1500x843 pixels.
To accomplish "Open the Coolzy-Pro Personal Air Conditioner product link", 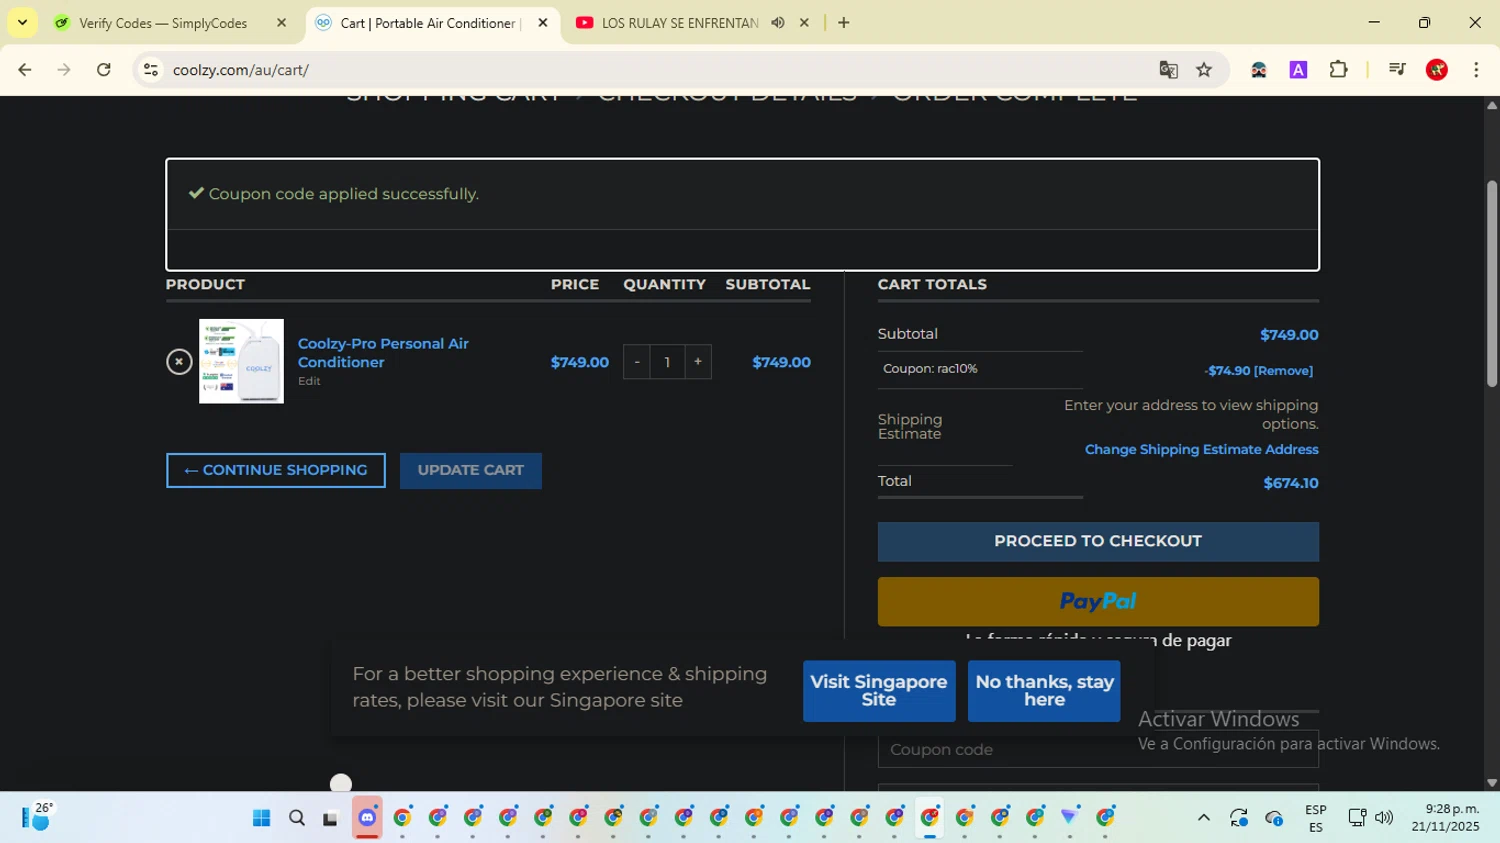I will pyautogui.click(x=383, y=352).
